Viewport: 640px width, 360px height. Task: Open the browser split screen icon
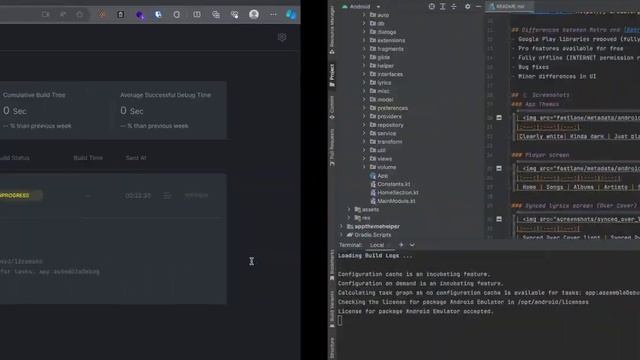pyautogui.click(x=197, y=14)
